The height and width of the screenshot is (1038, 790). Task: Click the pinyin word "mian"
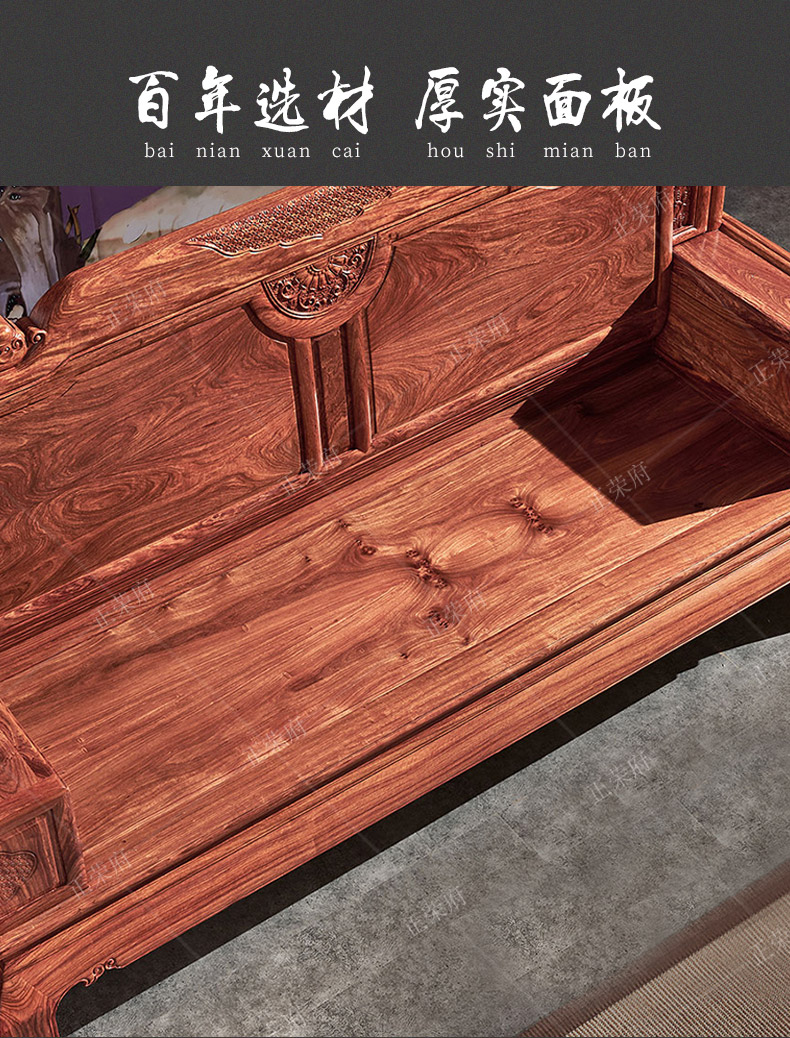(x=568, y=152)
